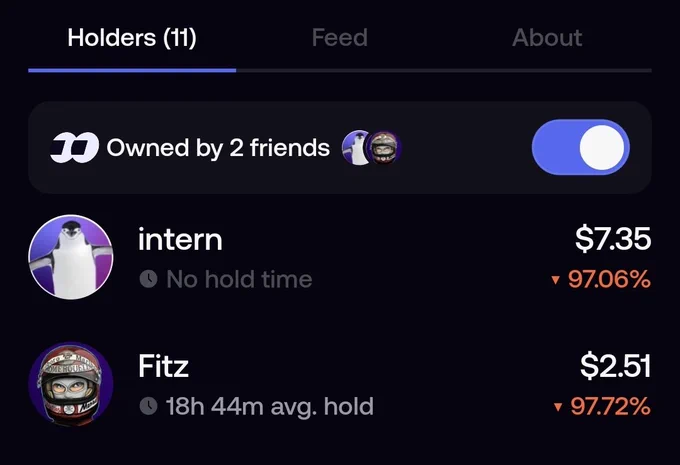680x465 pixels.
Task: Select the Holders (11) tab
Action: tap(132, 38)
